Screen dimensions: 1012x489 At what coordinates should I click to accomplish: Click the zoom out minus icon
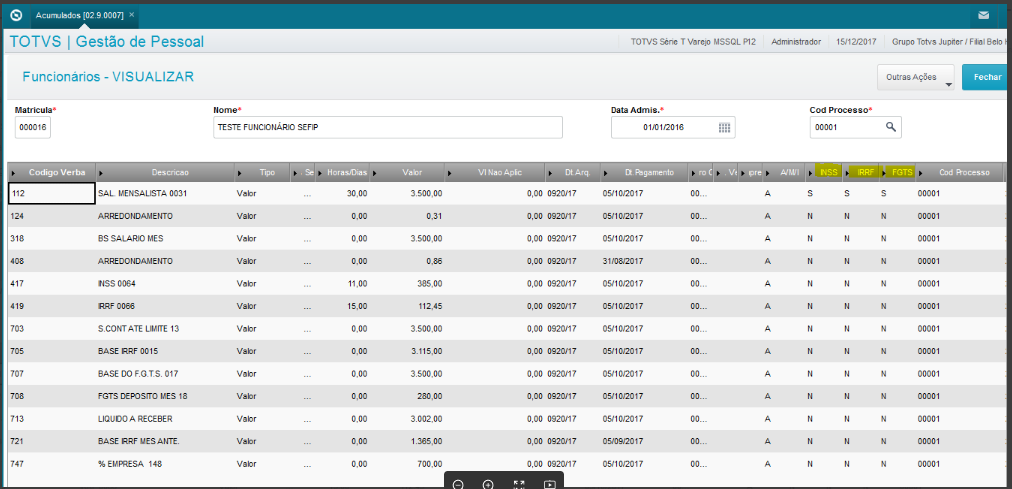pyautogui.click(x=458, y=484)
